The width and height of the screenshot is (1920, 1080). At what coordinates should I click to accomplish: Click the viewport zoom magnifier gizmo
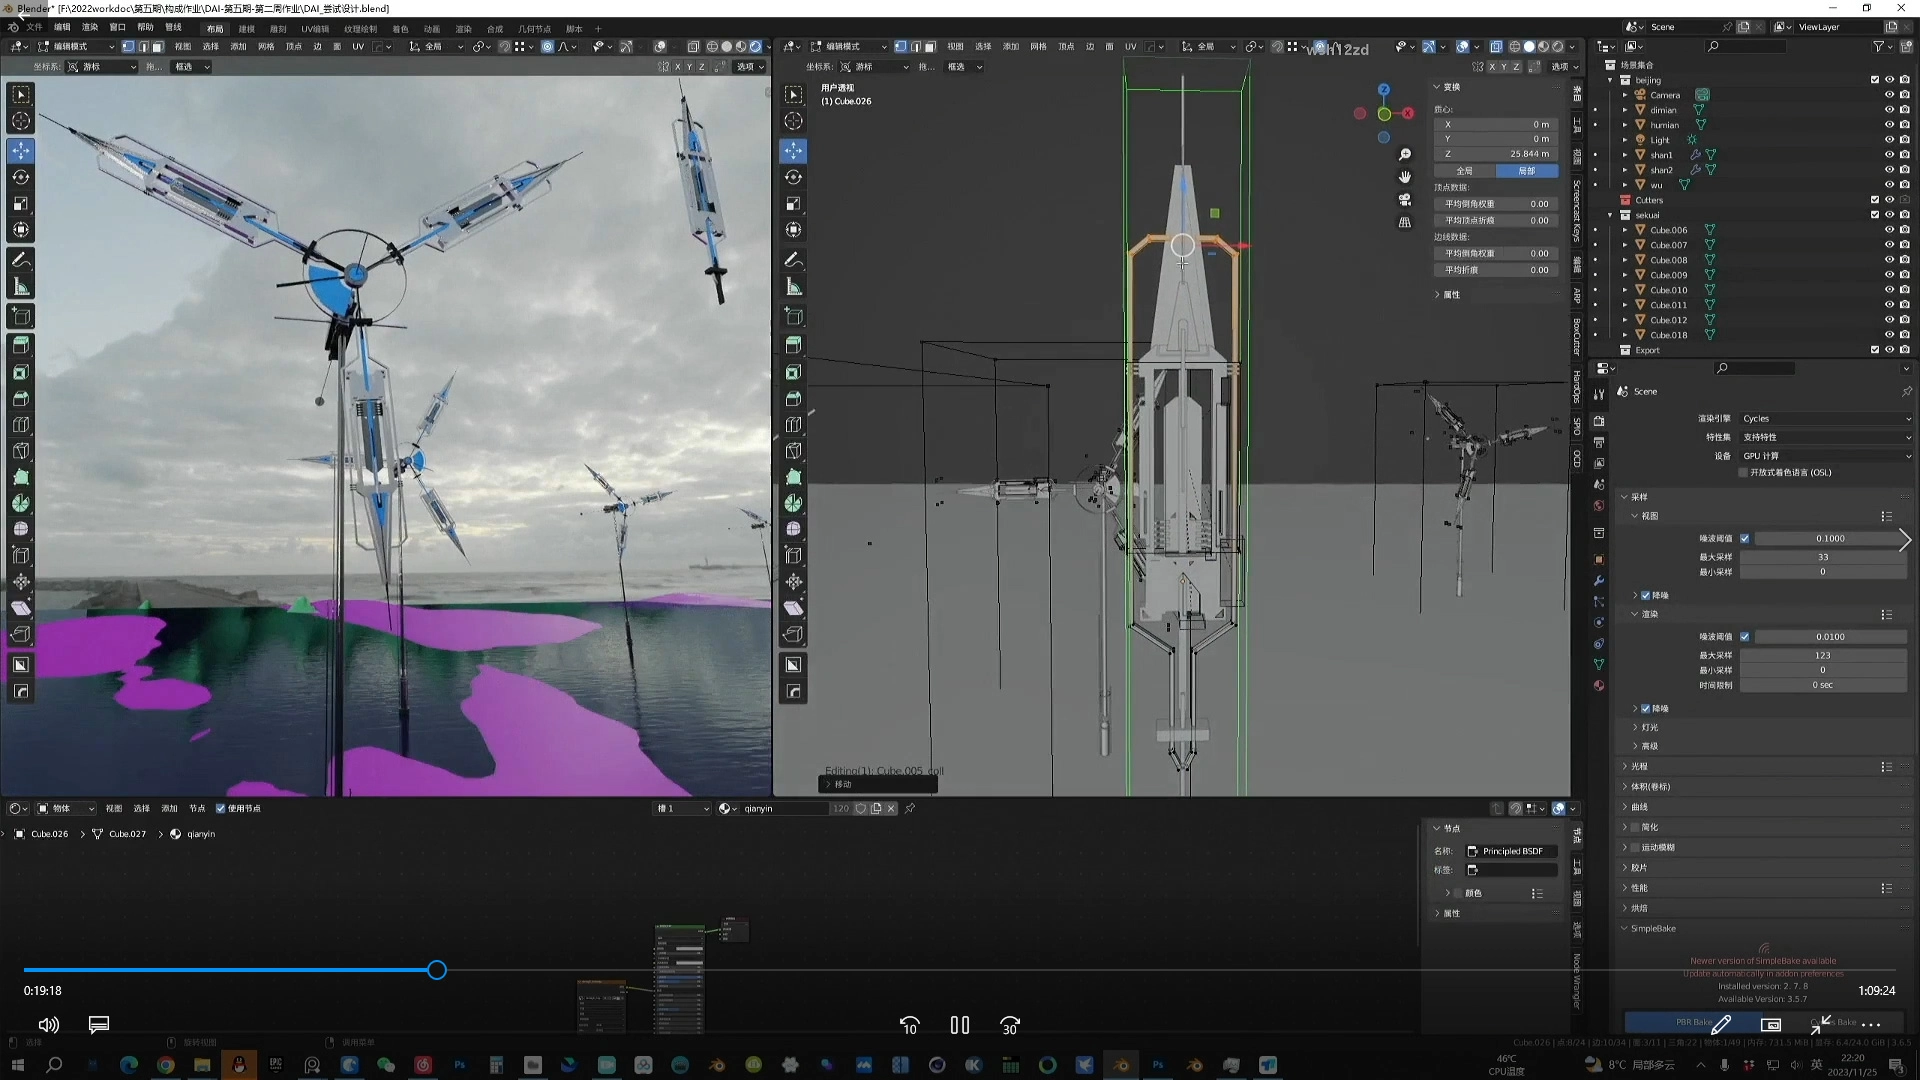[x=1405, y=154]
